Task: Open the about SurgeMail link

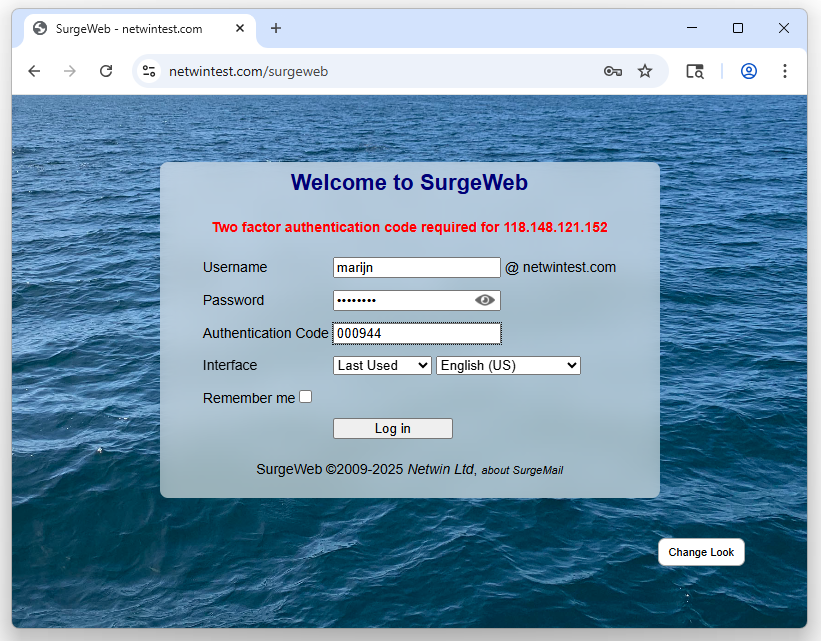Action: tap(522, 470)
